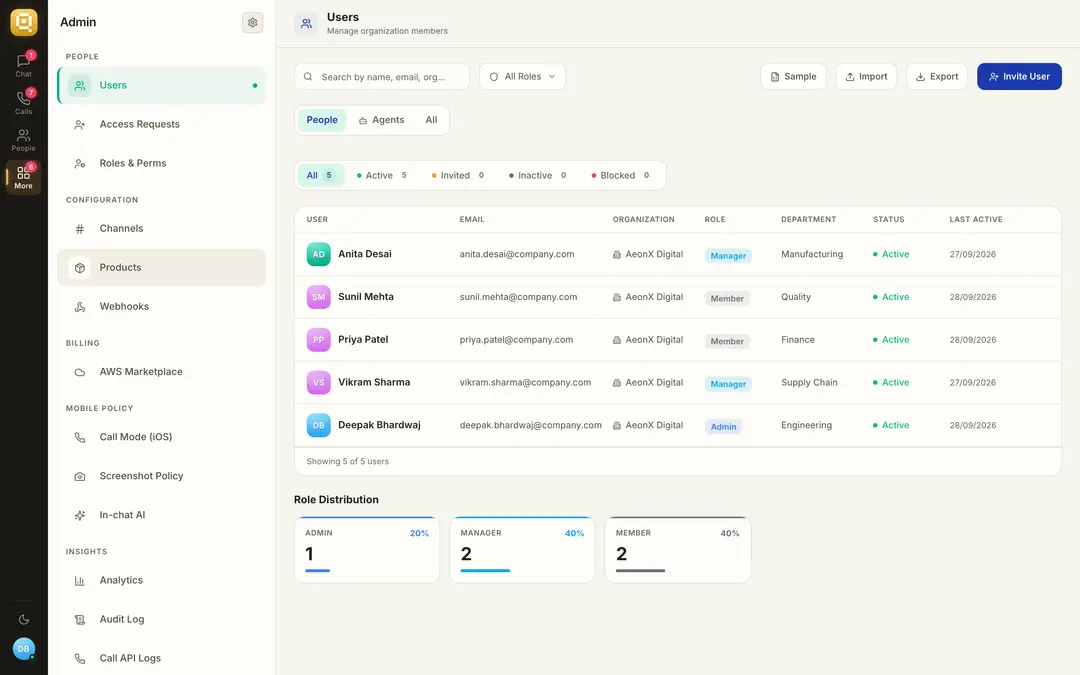Click the Admin role badge for Deepak
The width and height of the screenshot is (1080, 675).
[x=723, y=426]
